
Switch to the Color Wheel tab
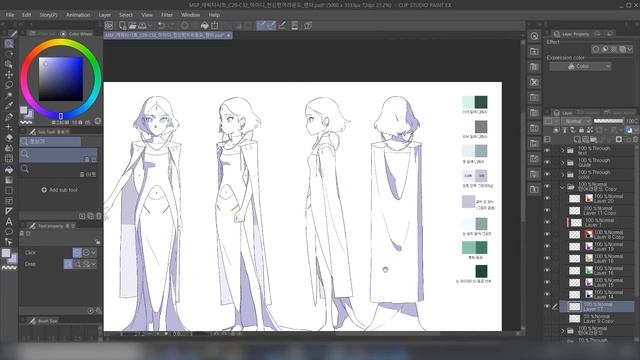click(x=76, y=34)
